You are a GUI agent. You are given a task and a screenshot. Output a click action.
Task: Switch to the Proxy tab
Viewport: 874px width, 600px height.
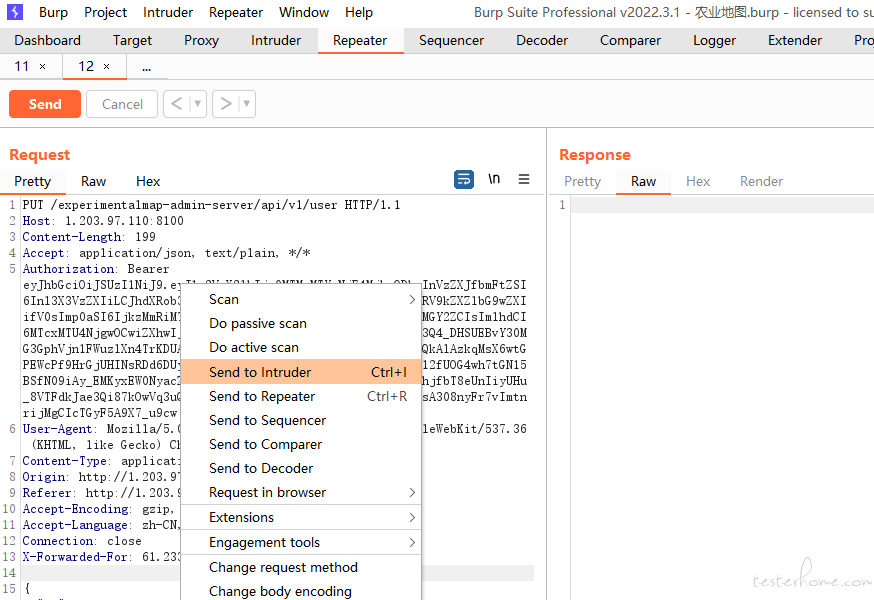coord(201,40)
